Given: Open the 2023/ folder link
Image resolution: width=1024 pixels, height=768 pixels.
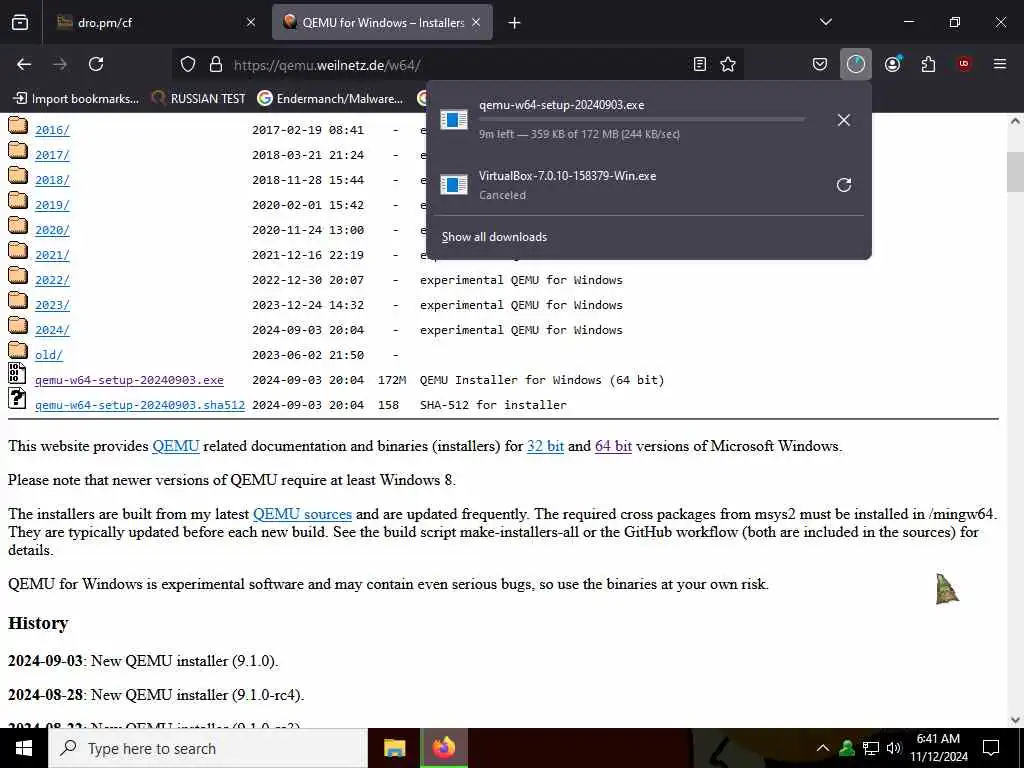Looking at the screenshot, I should click(x=52, y=305).
